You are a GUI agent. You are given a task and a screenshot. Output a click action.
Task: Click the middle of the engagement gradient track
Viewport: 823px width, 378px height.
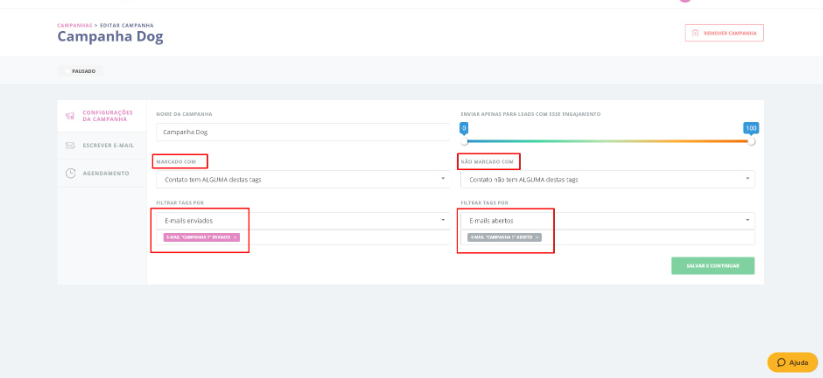click(x=607, y=141)
